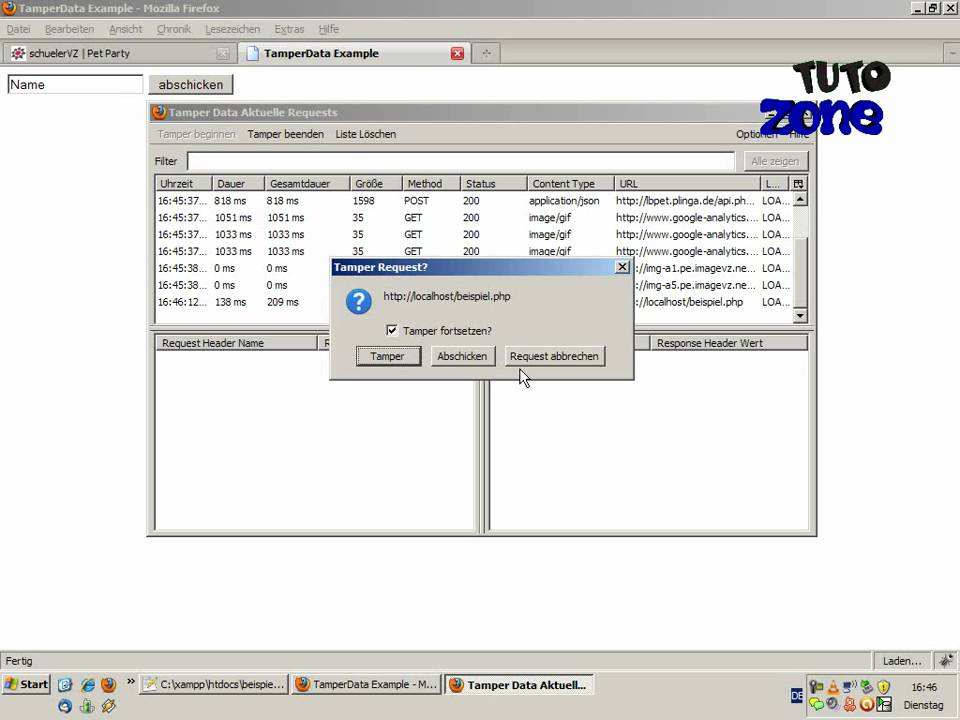Click Tamper beginnen in Tamper Data toolbar

click(x=196, y=134)
